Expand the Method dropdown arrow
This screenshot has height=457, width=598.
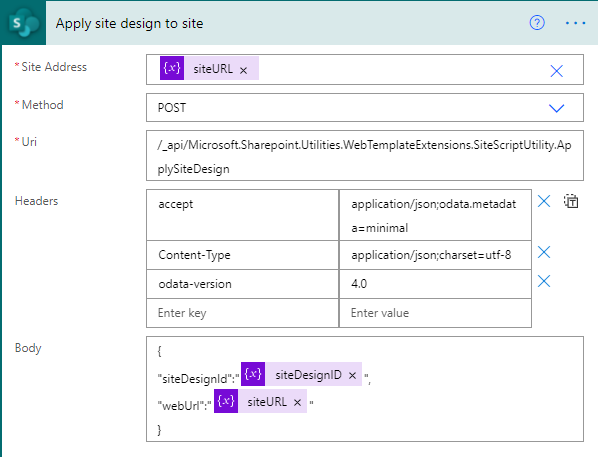[x=556, y=108]
